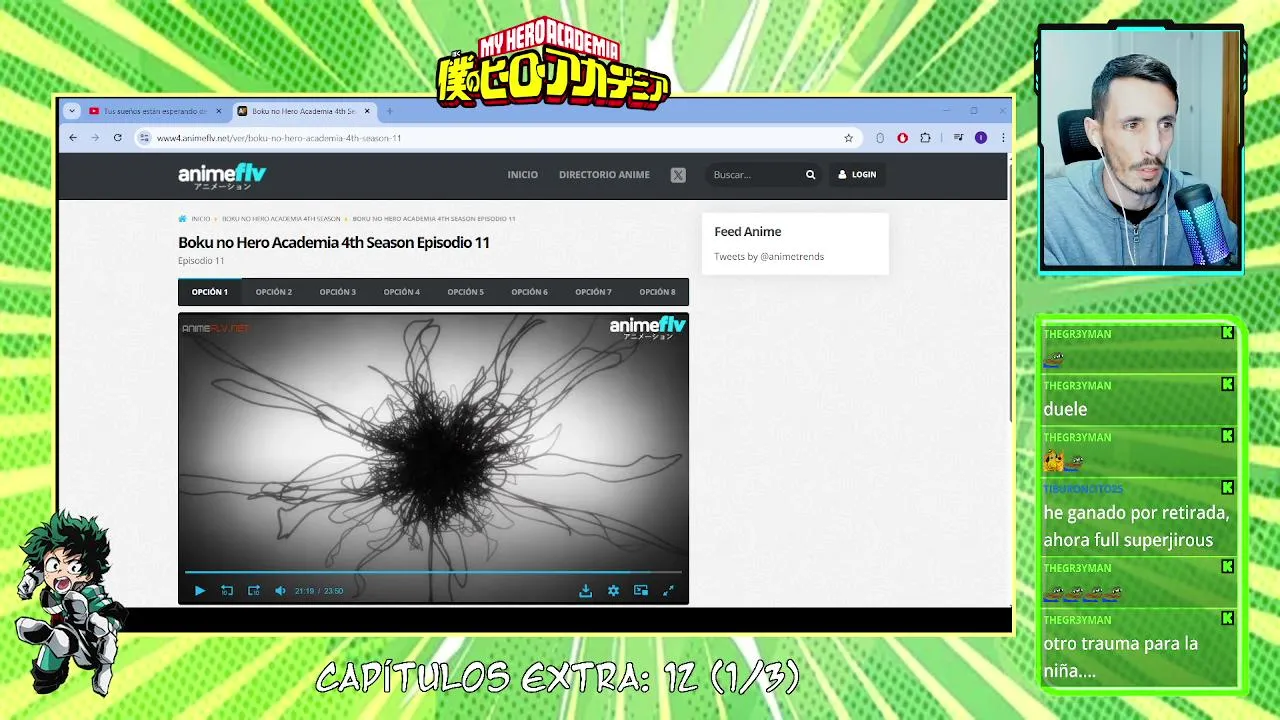This screenshot has height=720, width=1280.
Task: Select the OPCIÓN 5 server tab
Action: pyautogui.click(x=466, y=292)
